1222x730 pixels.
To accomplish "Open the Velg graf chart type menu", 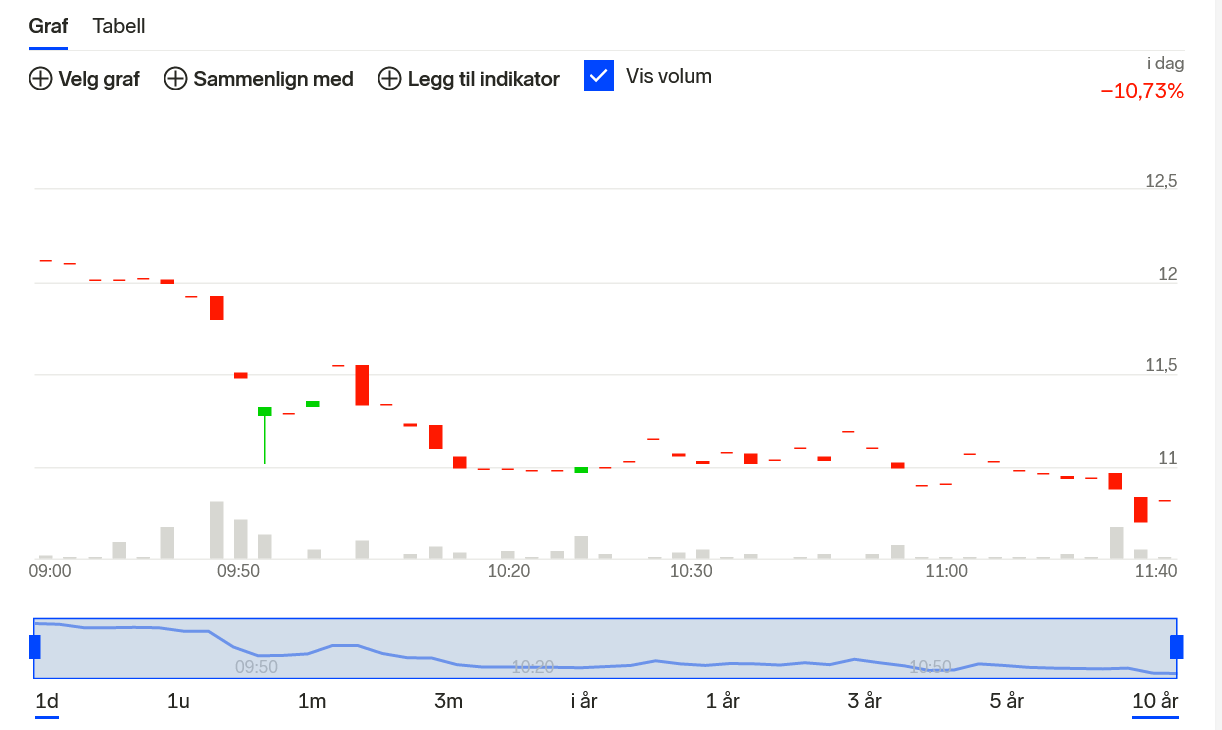I will (98, 79).
